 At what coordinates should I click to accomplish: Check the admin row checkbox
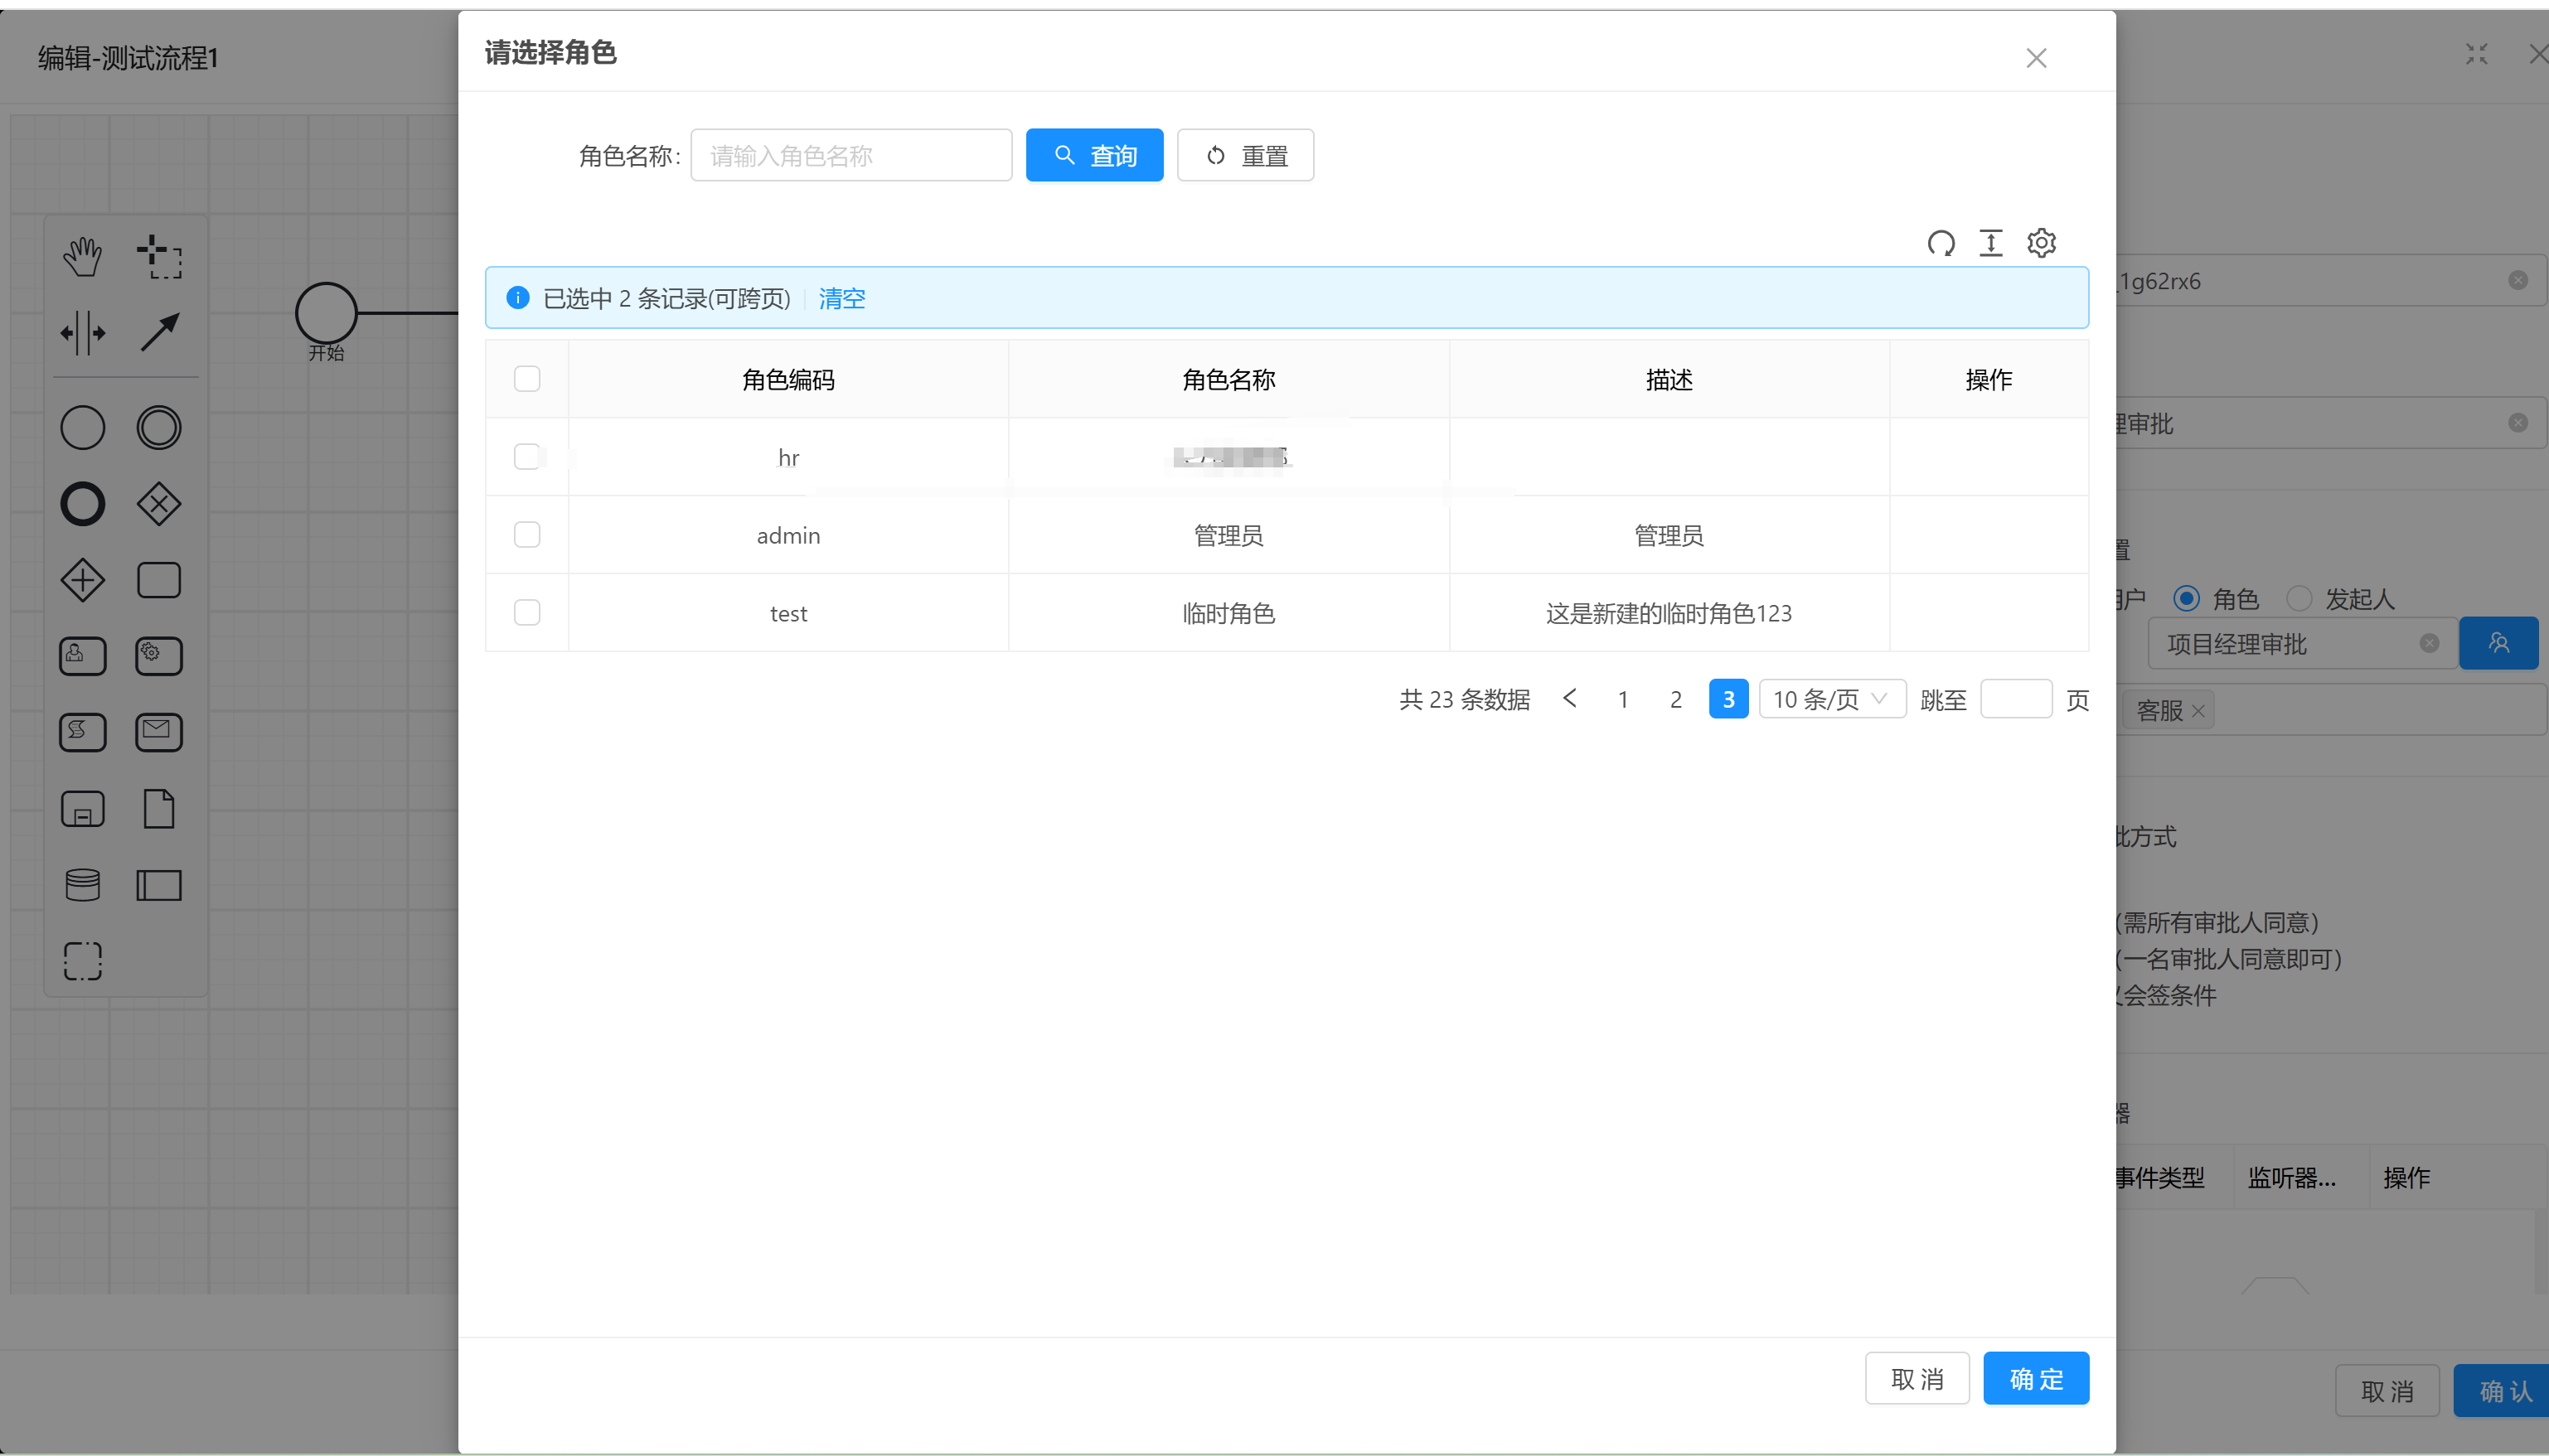point(526,534)
